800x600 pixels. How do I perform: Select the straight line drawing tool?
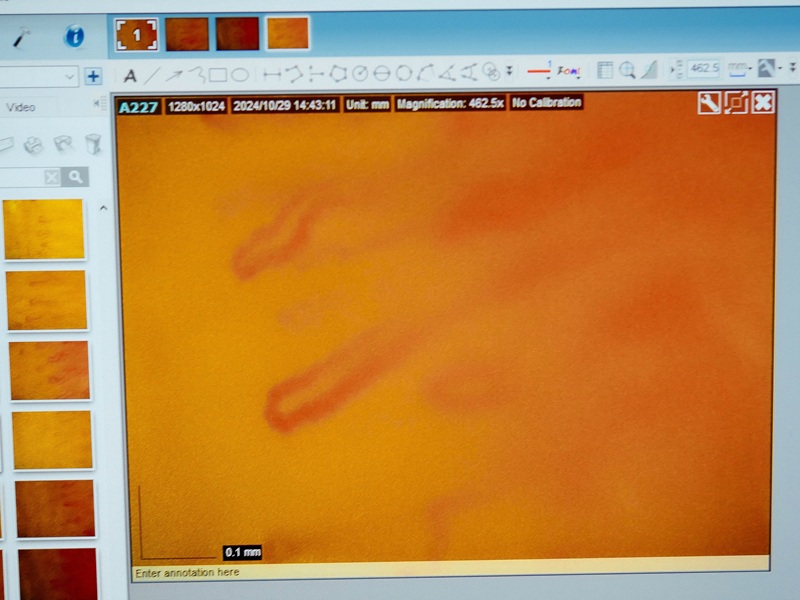pos(152,75)
